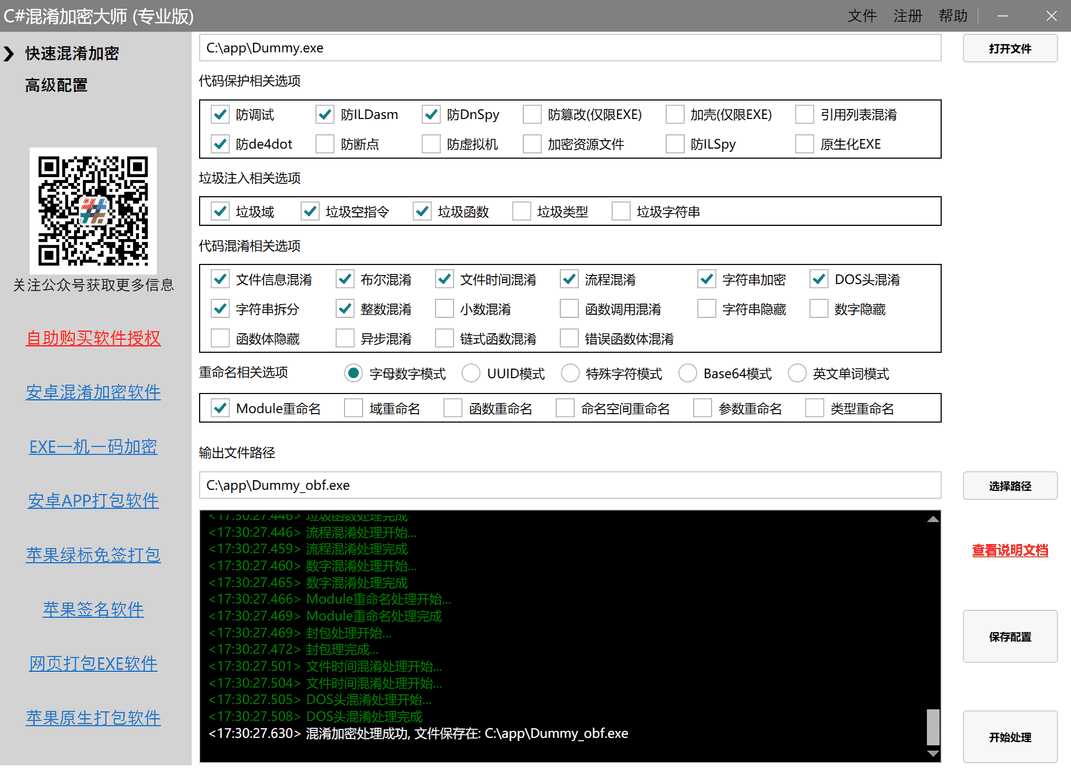Open the 查看说明文档 link
Screen dimensions: 1071x768
click(1010, 550)
